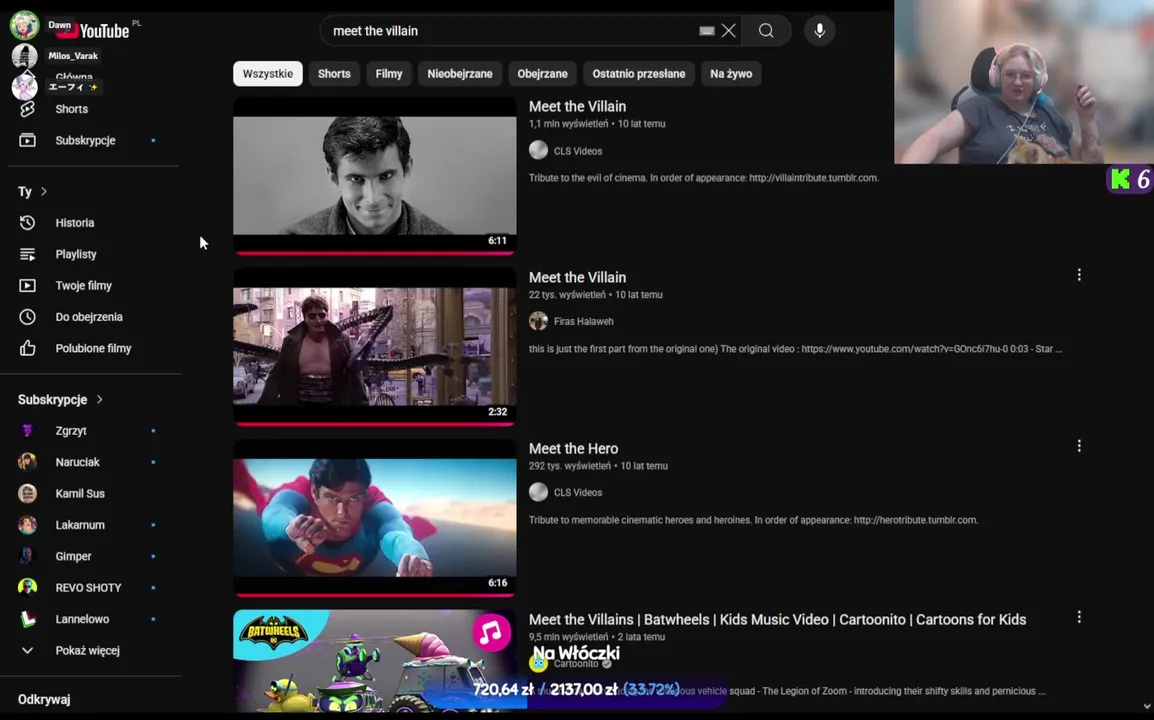
Task: Open REVO SHOTY channel subscription
Action: (88, 587)
